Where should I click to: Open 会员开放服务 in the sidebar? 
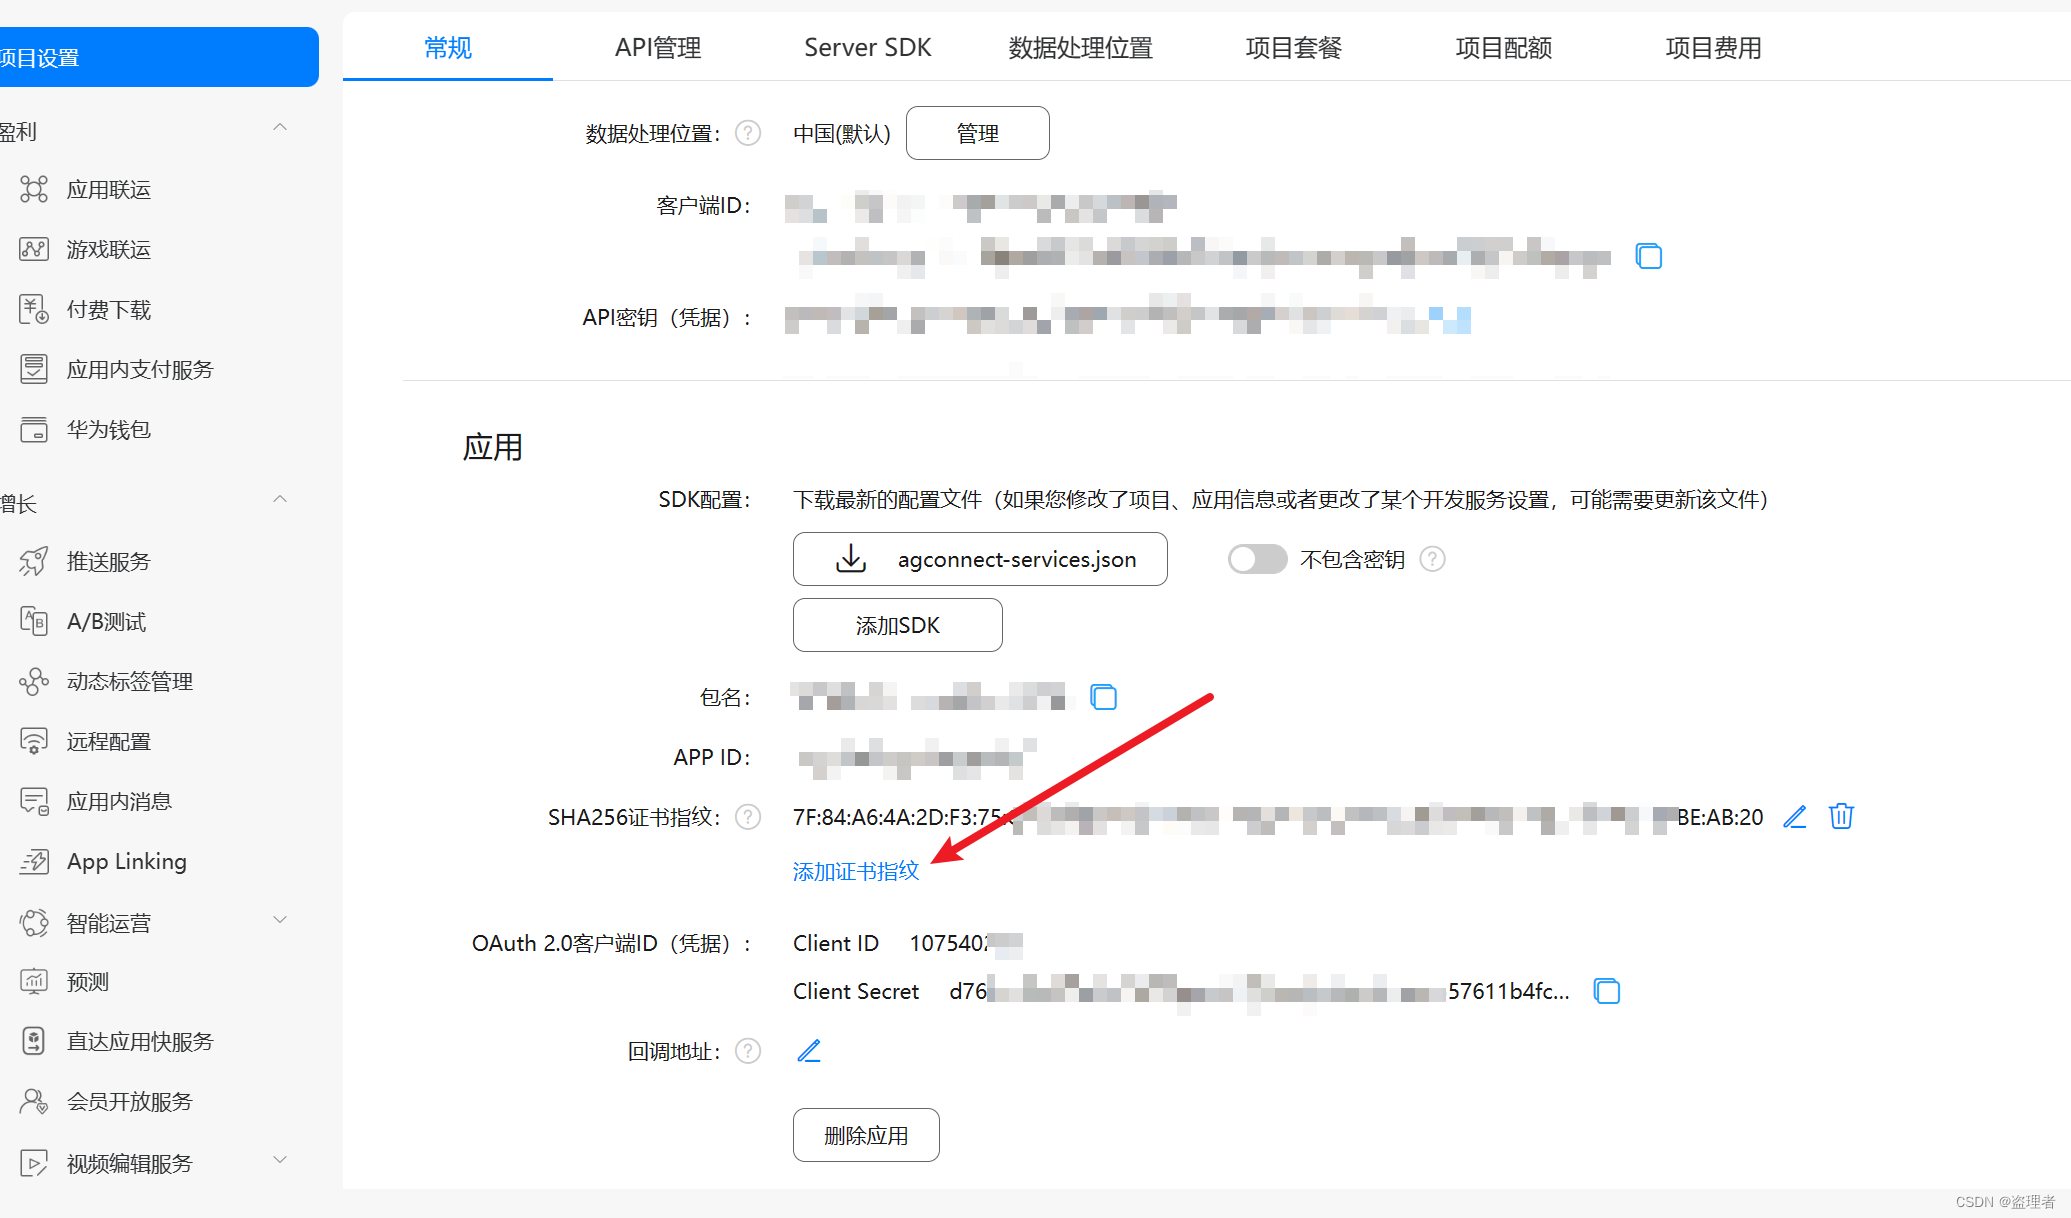click(129, 1102)
